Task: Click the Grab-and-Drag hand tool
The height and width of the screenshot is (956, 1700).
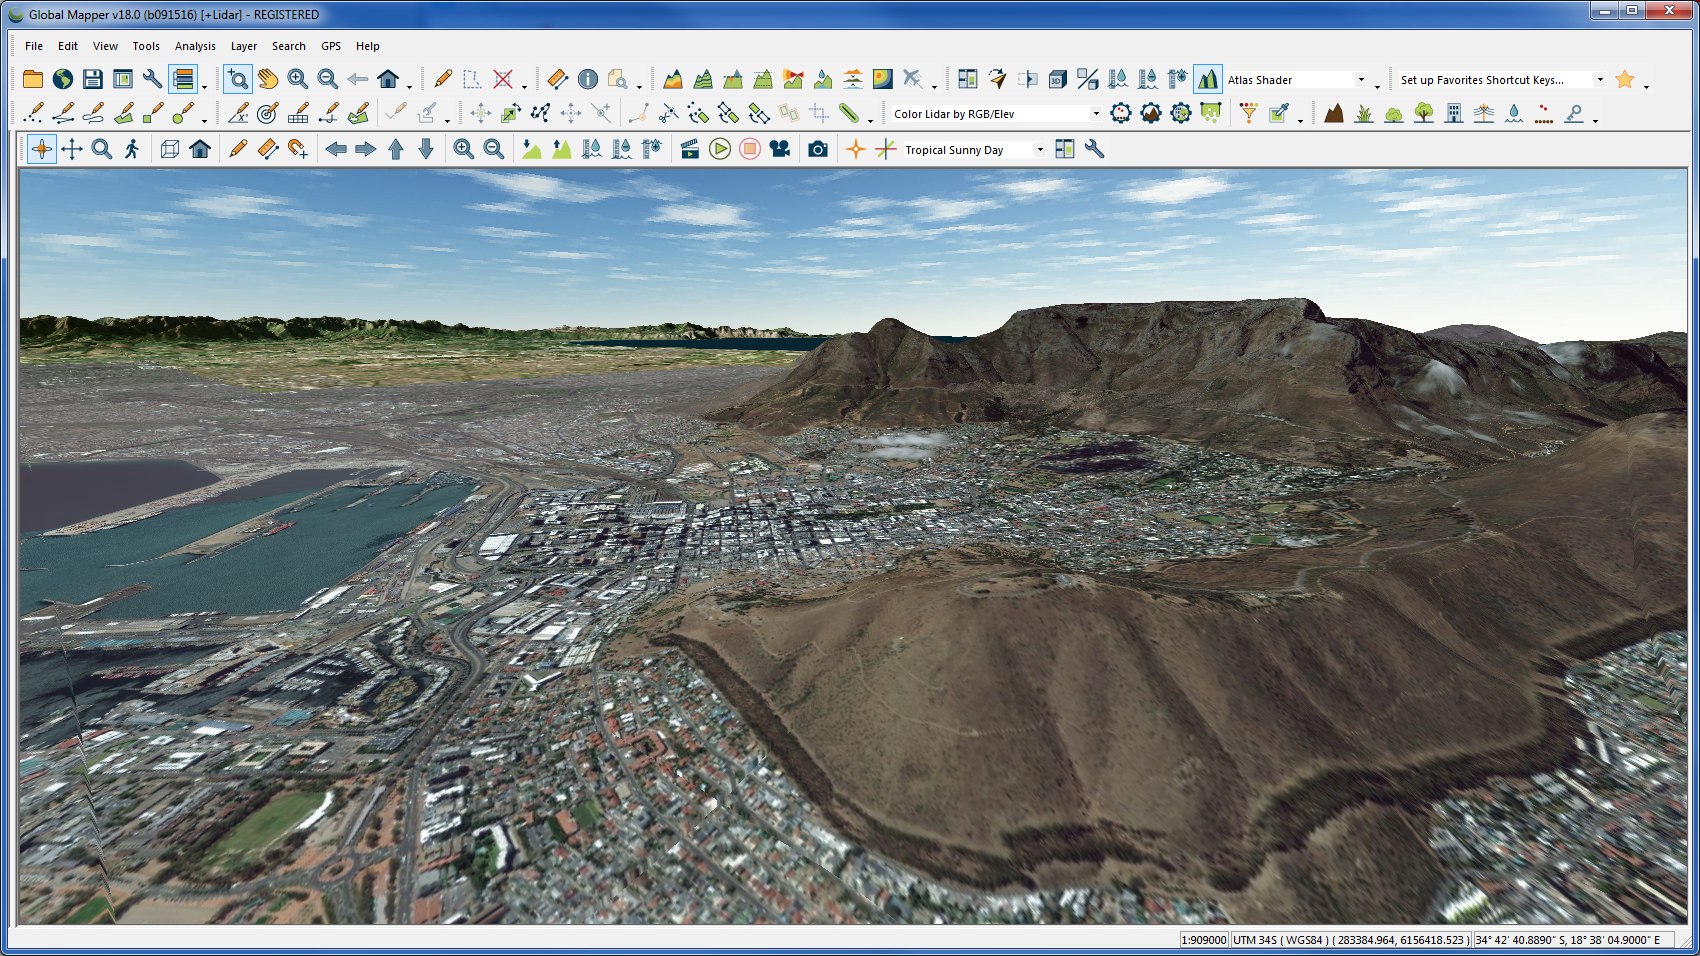Action: pos(267,79)
